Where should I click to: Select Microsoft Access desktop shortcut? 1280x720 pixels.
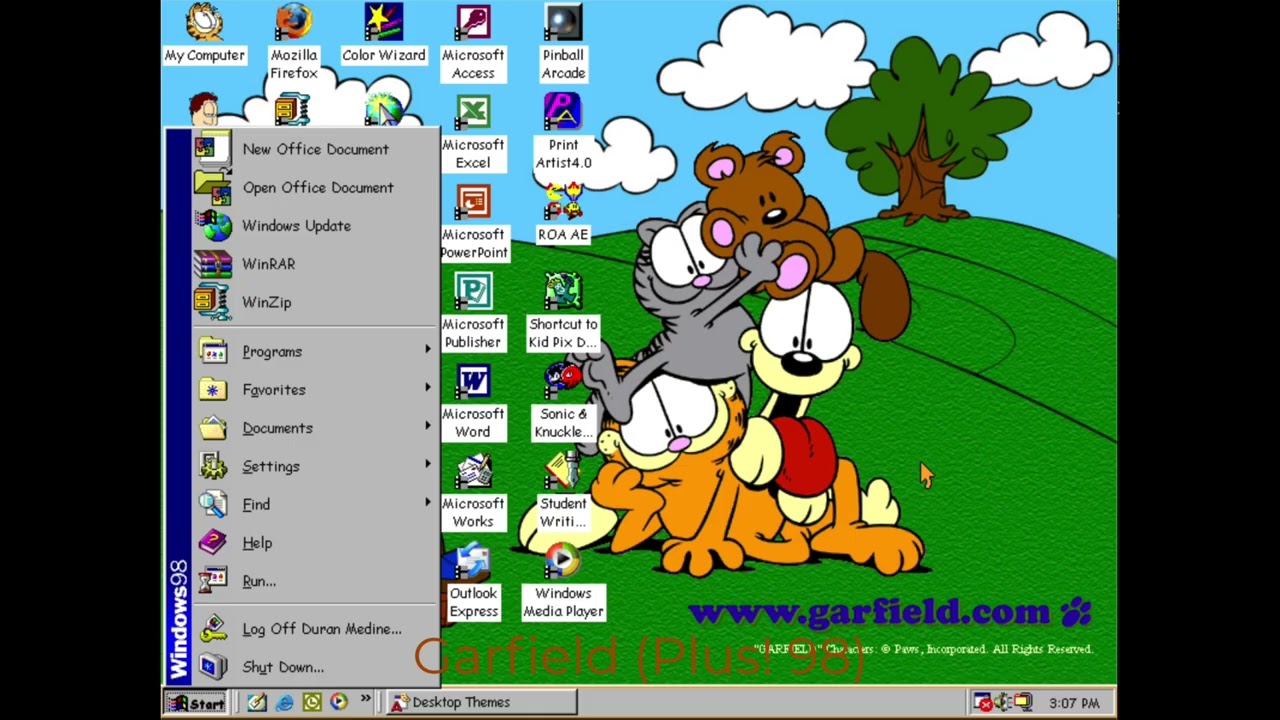tap(473, 42)
